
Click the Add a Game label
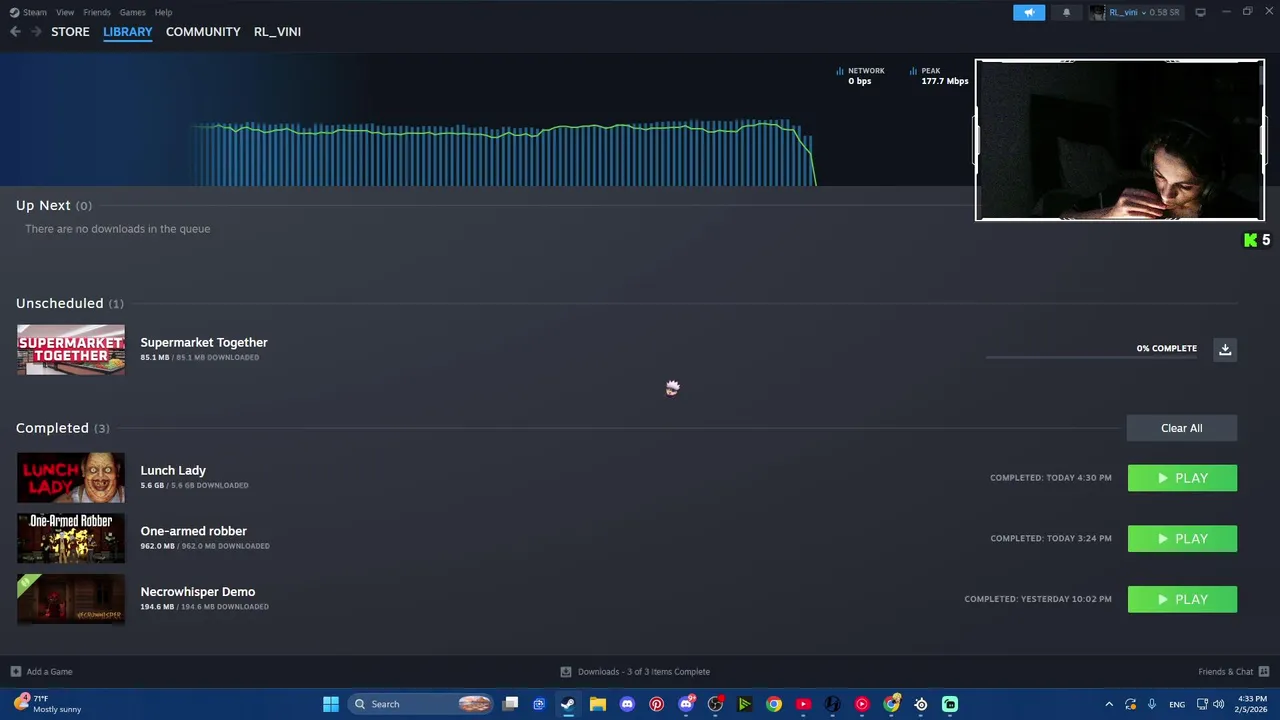tap(49, 672)
